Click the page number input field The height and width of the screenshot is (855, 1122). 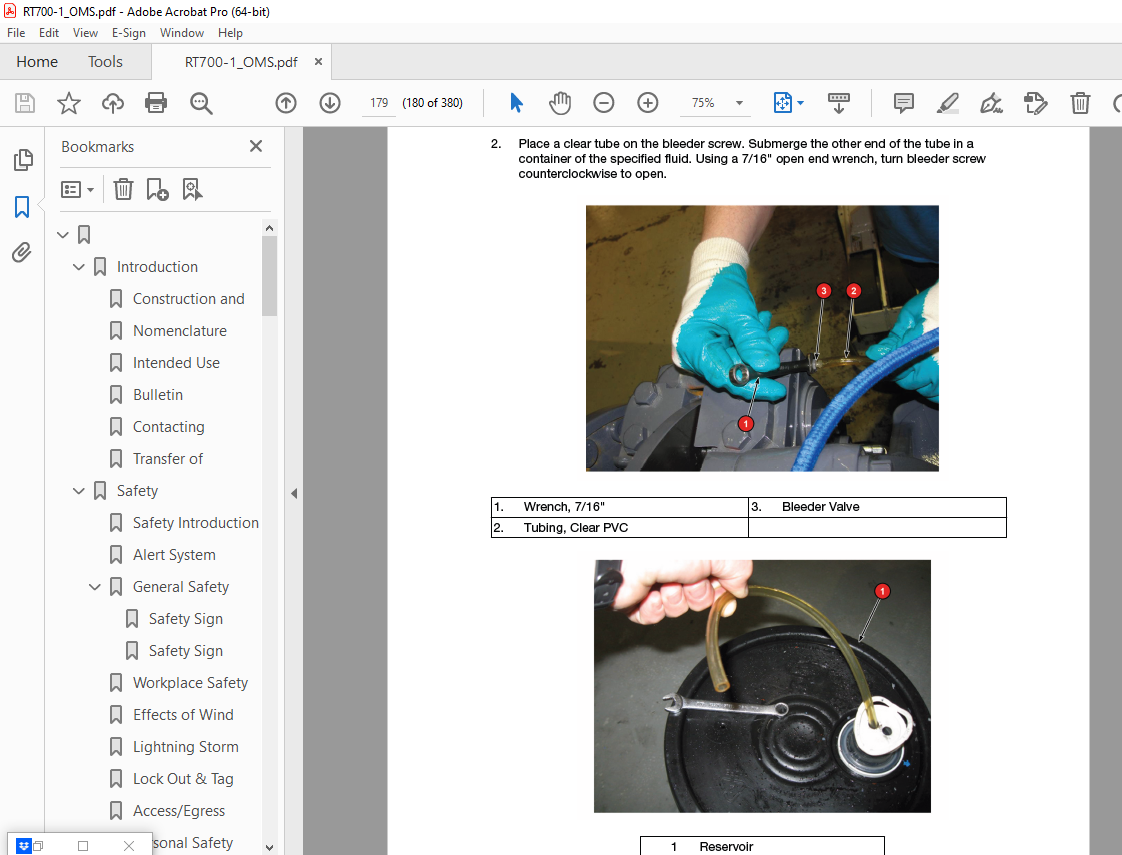[x=379, y=103]
